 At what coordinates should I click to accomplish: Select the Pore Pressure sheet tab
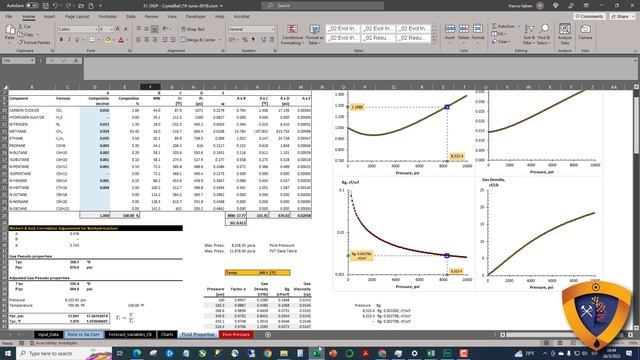click(x=236, y=335)
